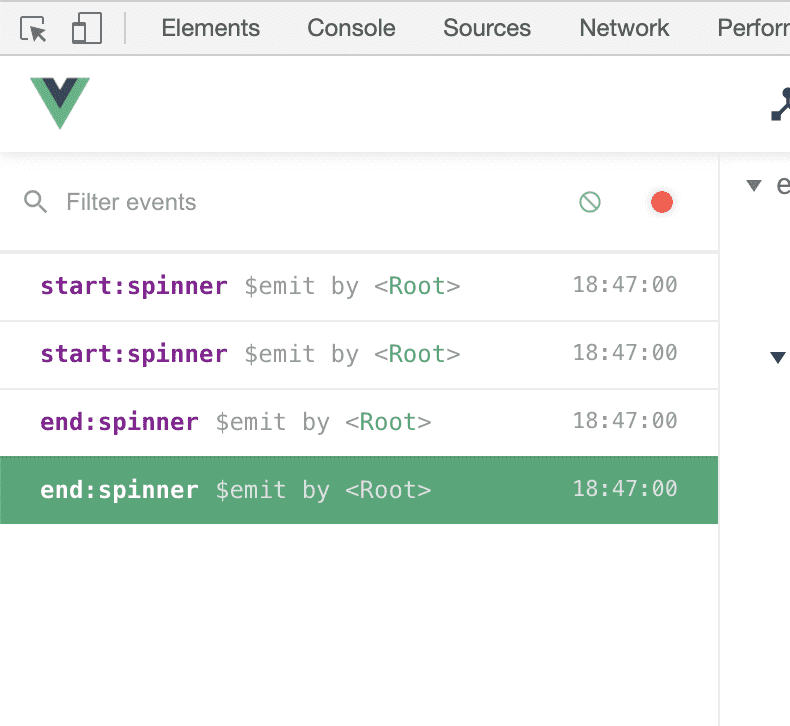The width and height of the screenshot is (790, 726).
Task: Click the Root link in first event
Action: coord(417,286)
